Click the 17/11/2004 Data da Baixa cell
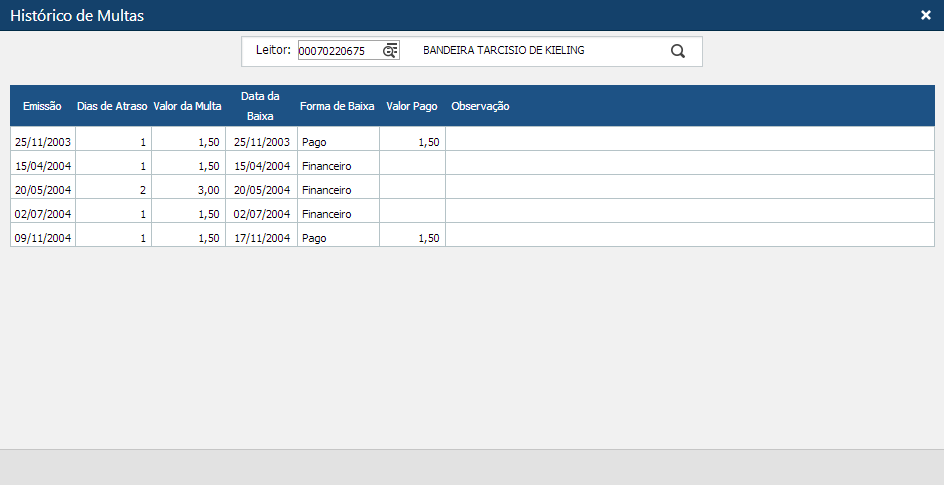The width and height of the screenshot is (944, 485). (x=262, y=238)
